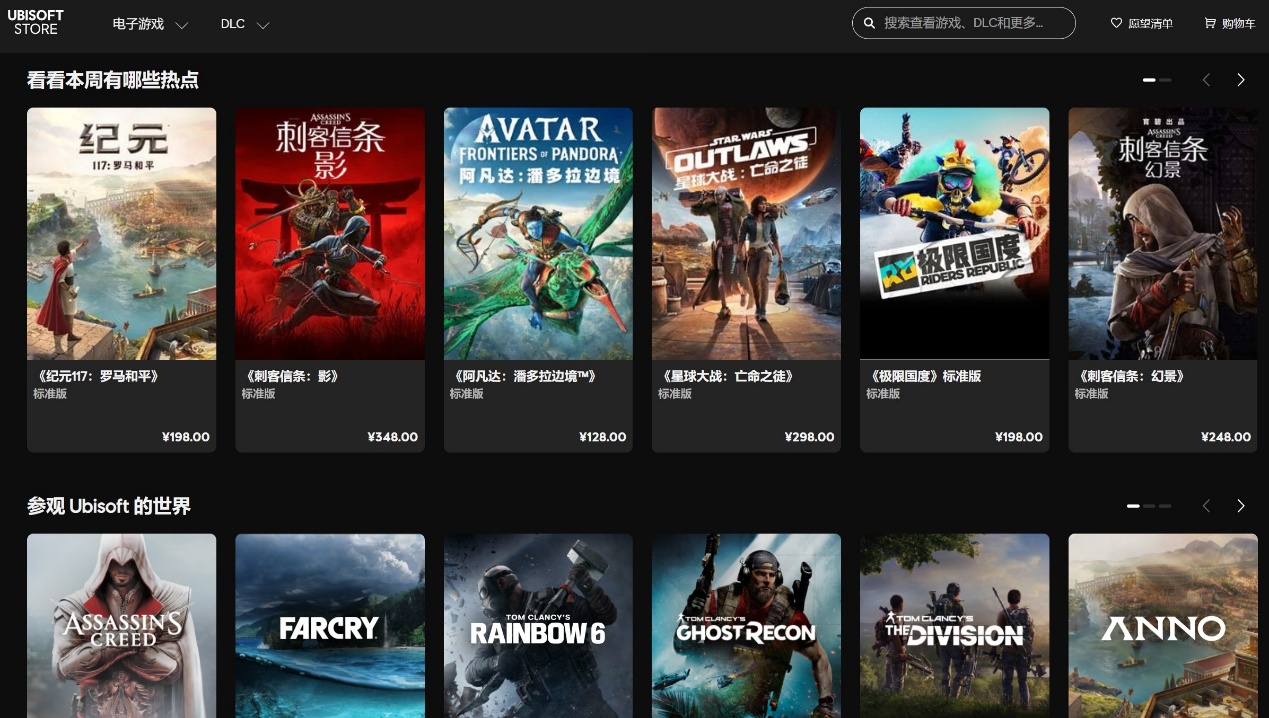
Task: Click the 《刺客信条：影》 title
Action: click(x=291, y=377)
